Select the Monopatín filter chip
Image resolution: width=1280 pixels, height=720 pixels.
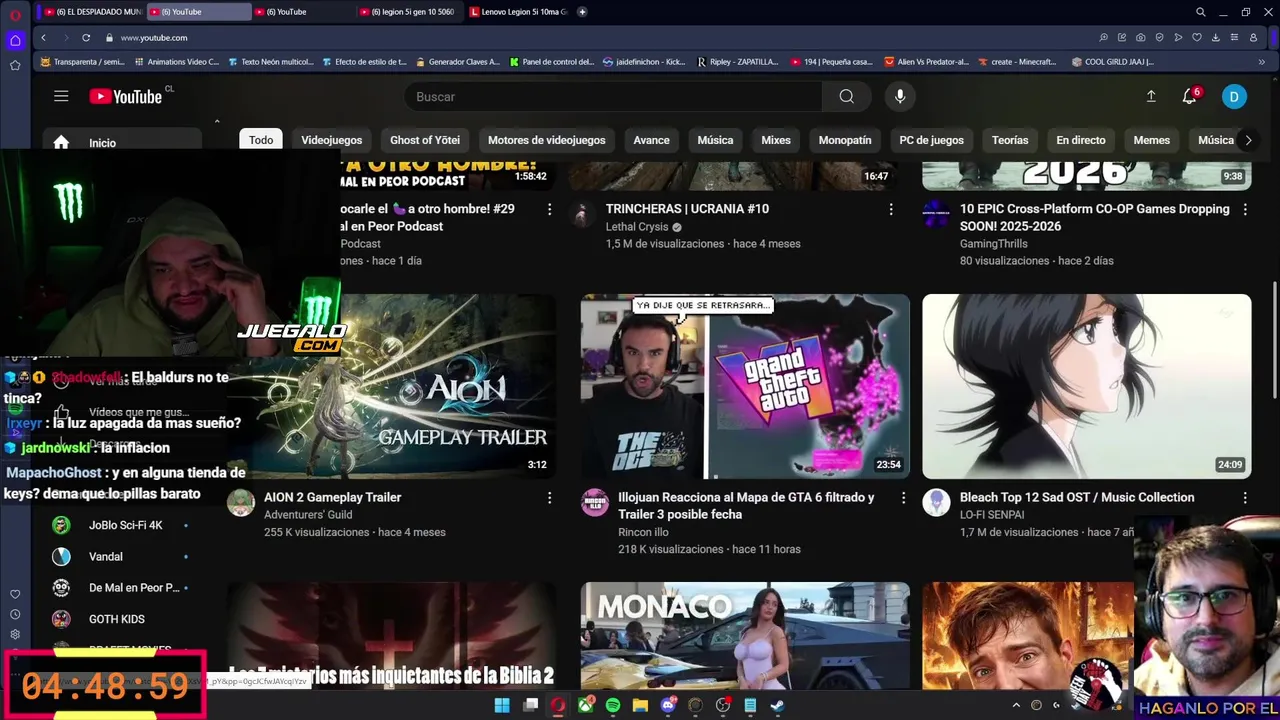tap(845, 140)
